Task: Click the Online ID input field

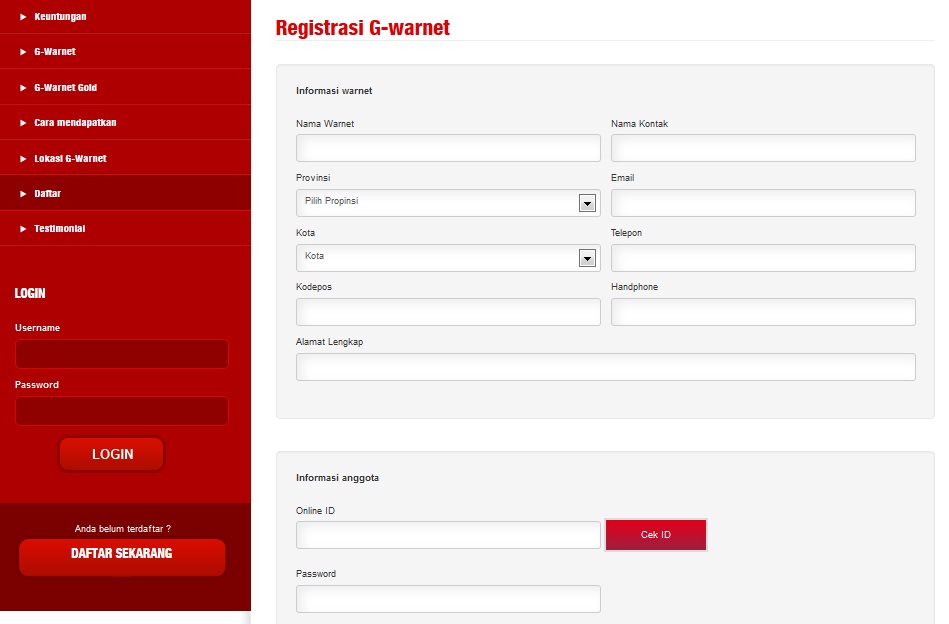Action: 447,534
